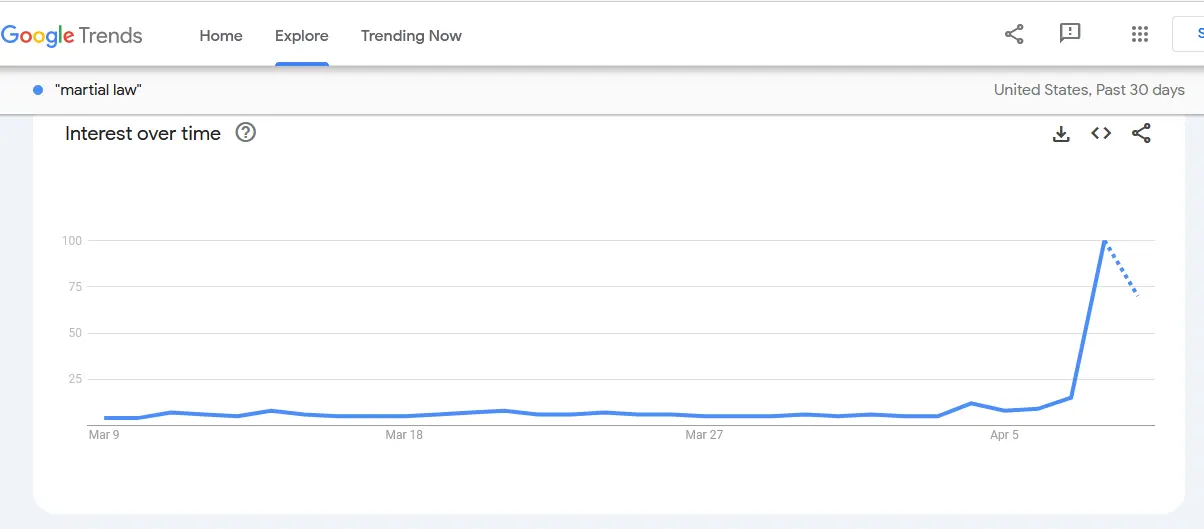This screenshot has height=529, width=1204.
Task: Click the peak point at 100 on chart
Action: pos(1104,241)
